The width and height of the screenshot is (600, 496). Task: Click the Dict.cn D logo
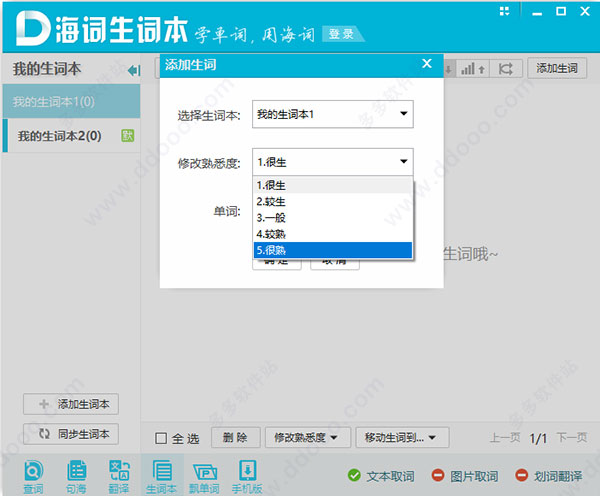[x=32, y=29]
